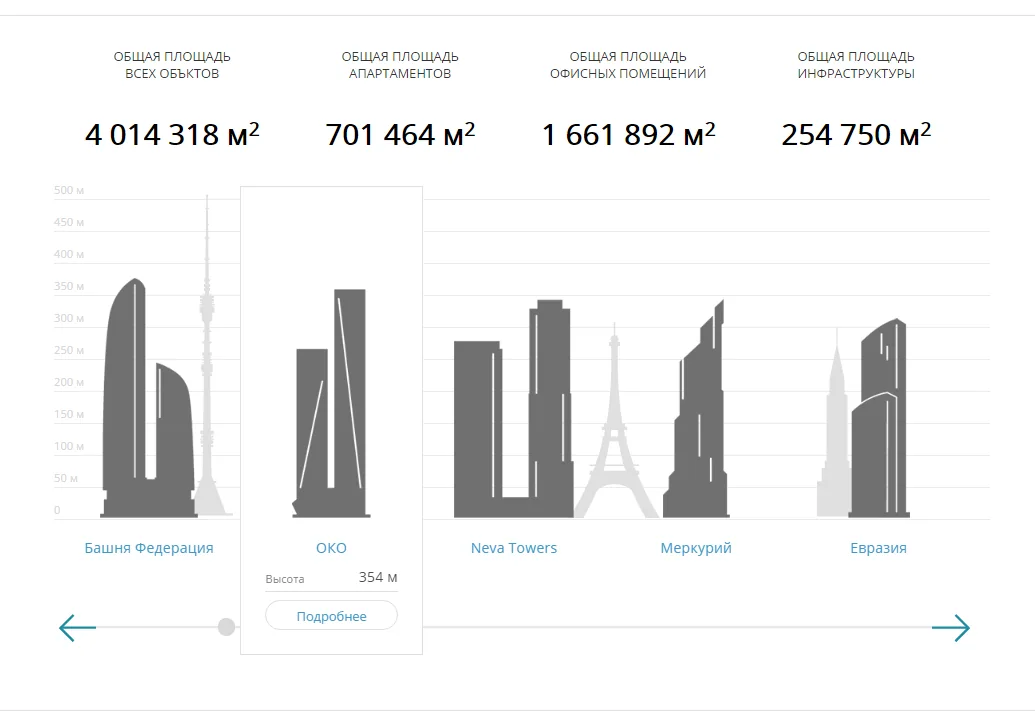Click the ОБЩАЯ ПЛОЩАДЬ ВСЕХ ОБЪКТОВ heading
The width and height of the screenshot is (1035, 714).
coord(172,65)
